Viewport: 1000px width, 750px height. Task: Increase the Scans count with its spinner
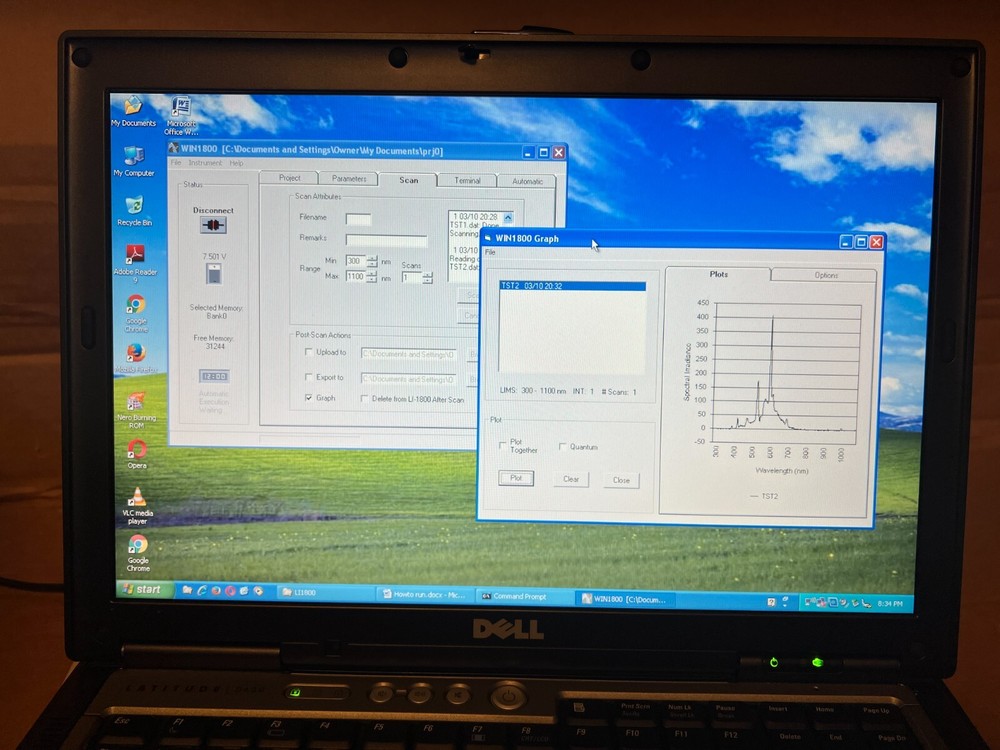(x=427, y=274)
